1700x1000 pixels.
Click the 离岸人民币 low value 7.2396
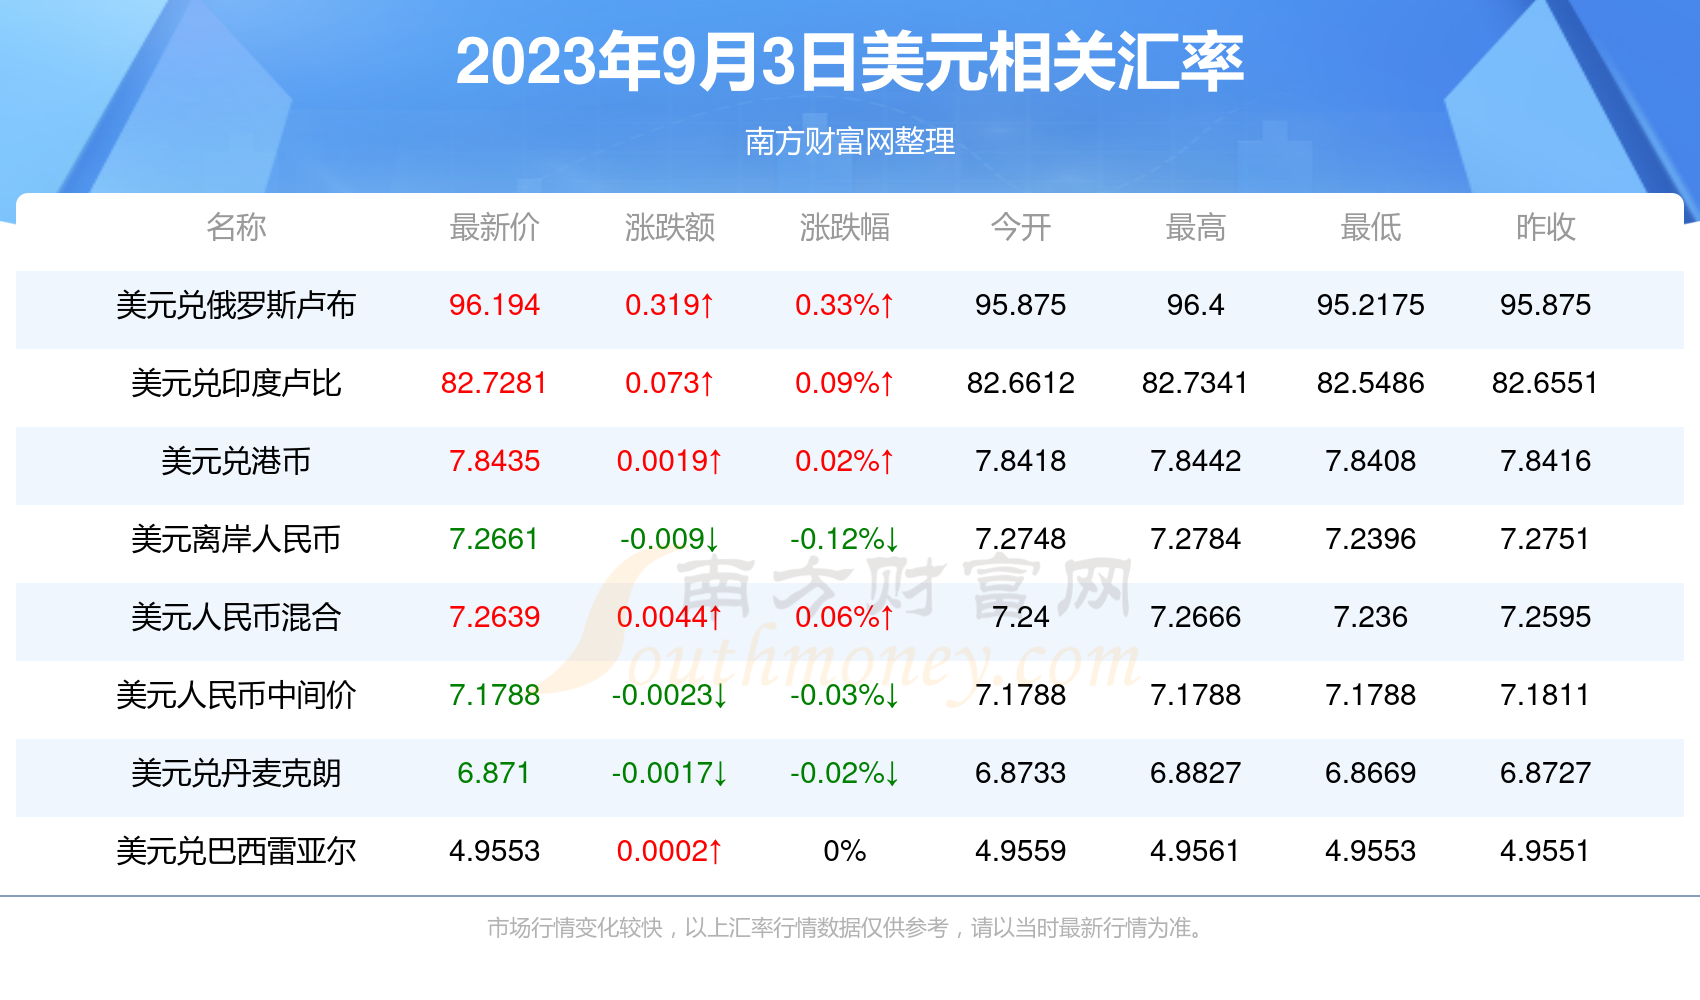(x=1370, y=539)
